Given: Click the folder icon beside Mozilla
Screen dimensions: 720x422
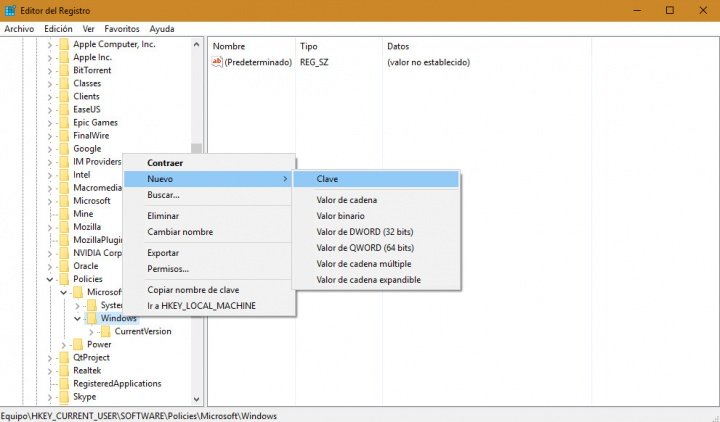Looking at the screenshot, I should click(x=64, y=227).
